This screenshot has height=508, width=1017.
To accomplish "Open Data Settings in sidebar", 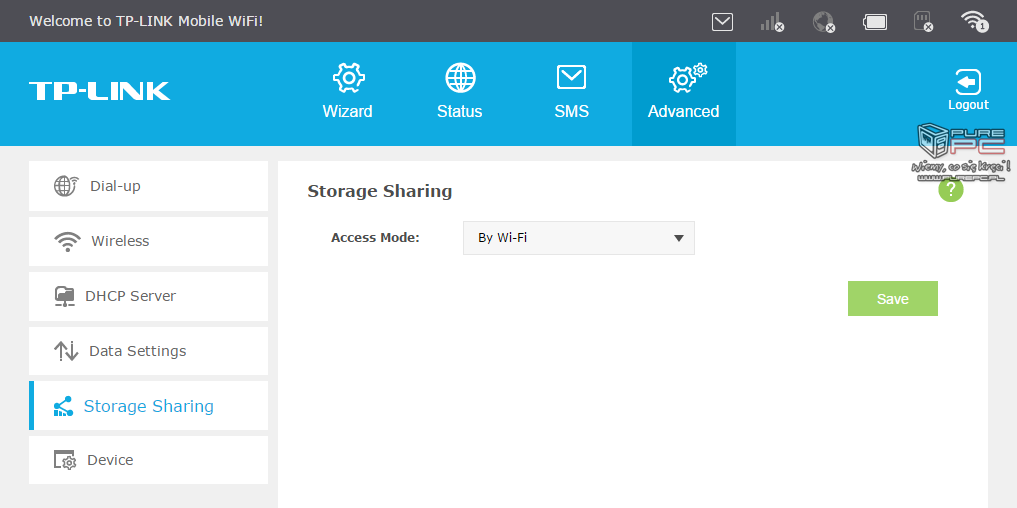I will click(148, 351).
